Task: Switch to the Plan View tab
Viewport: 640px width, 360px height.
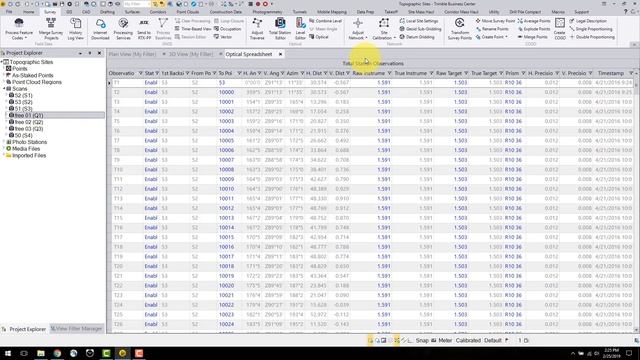Action: 132,54
